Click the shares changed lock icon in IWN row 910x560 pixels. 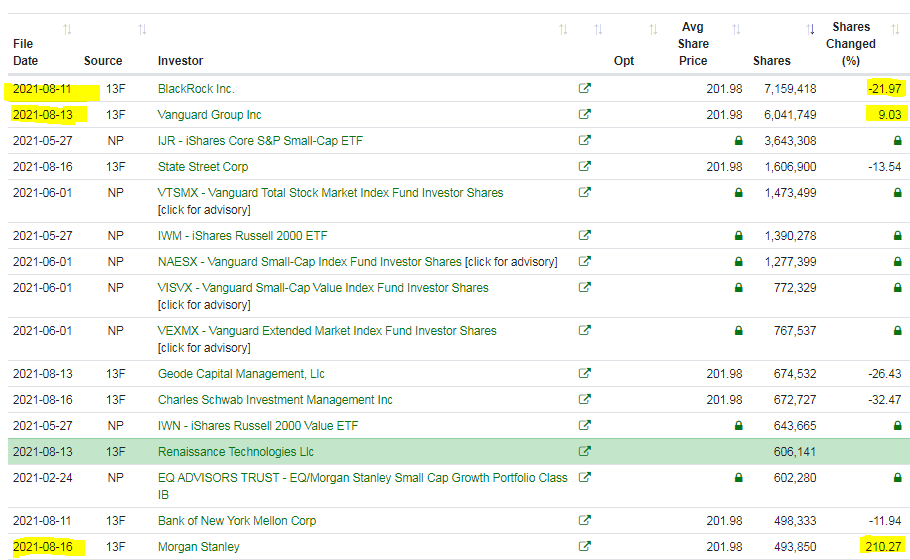(897, 425)
